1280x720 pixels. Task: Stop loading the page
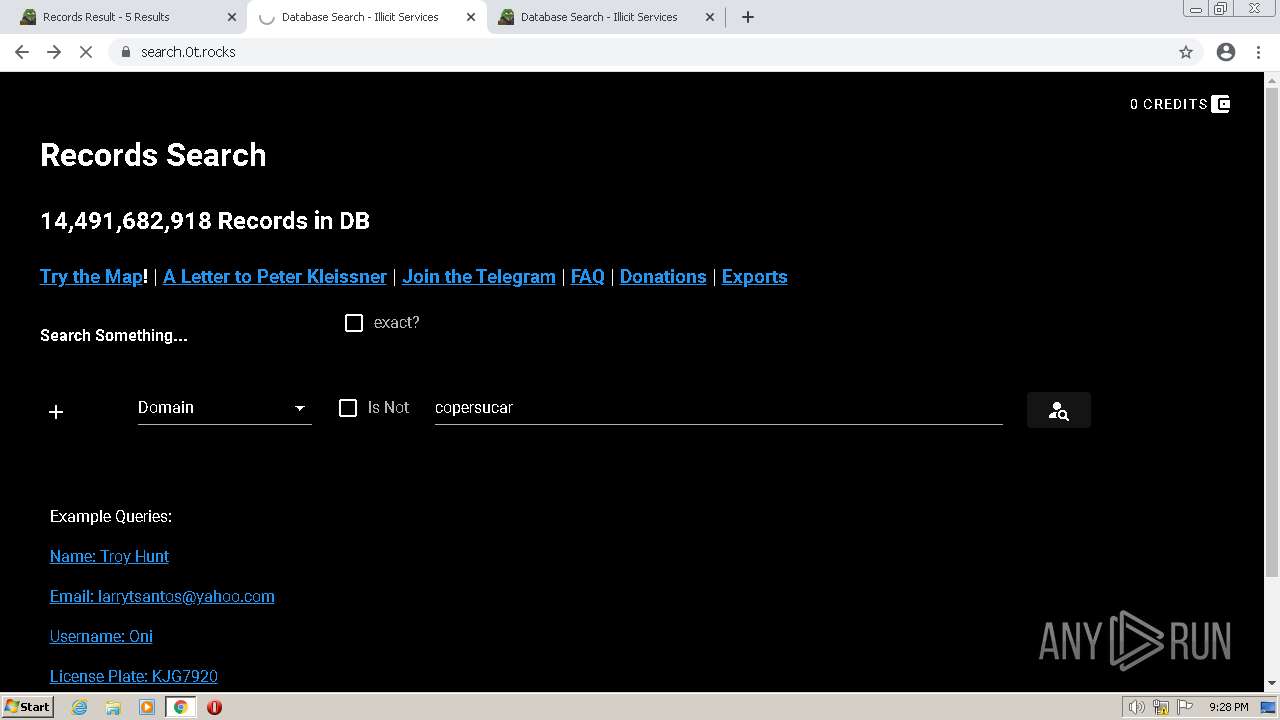pyautogui.click(x=86, y=52)
